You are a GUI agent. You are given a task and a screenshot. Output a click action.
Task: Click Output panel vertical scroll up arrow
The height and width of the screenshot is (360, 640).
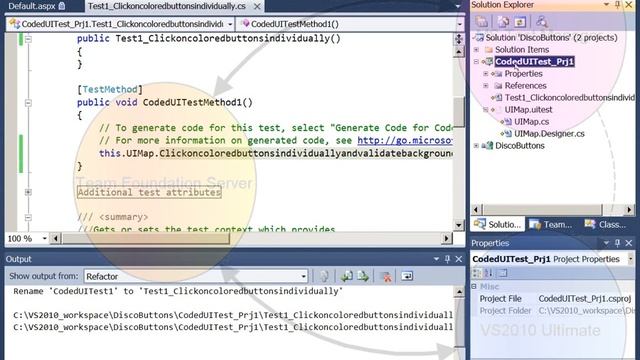point(459,292)
